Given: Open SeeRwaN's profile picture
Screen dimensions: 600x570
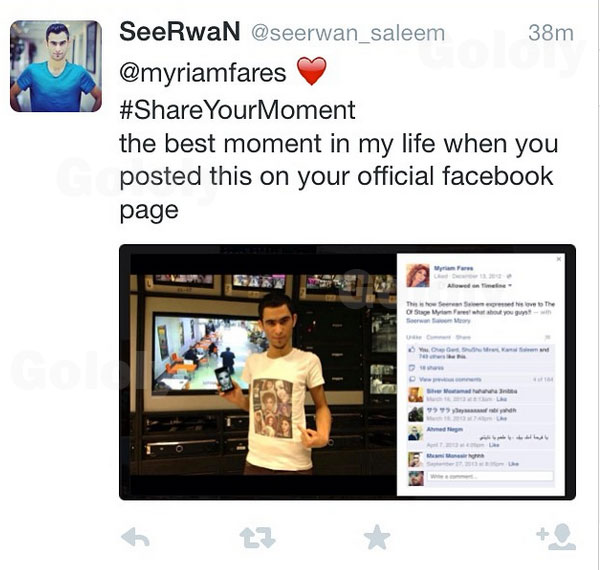Looking at the screenshot, I should (x=56, y=66).
